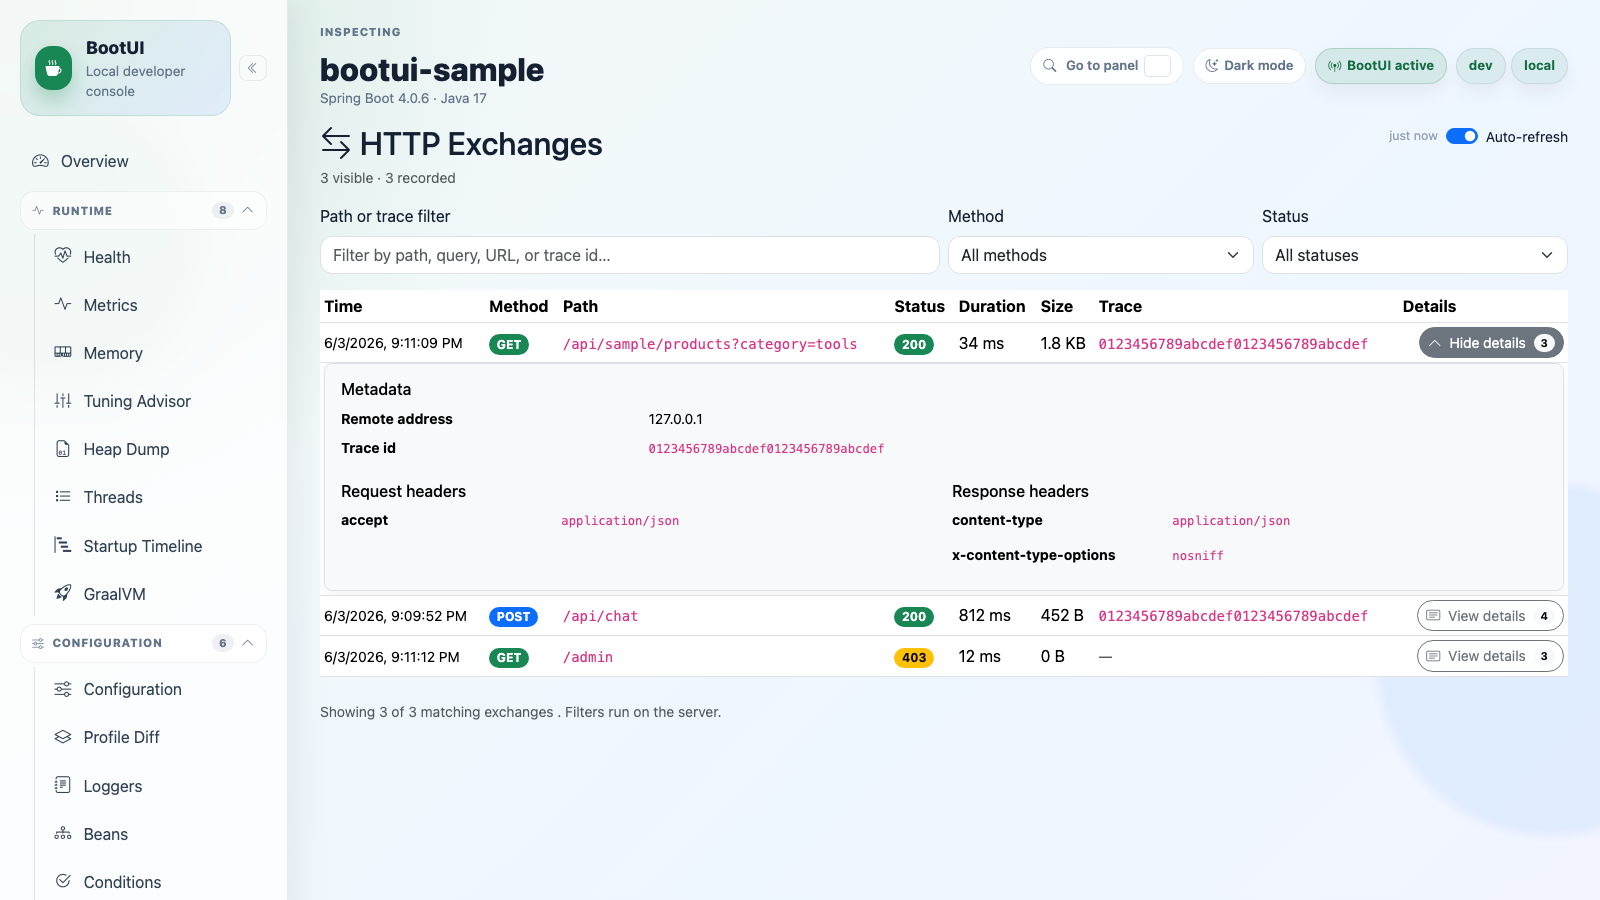Image resolution: width=1600 pixels, height=900 pixels.
Task: Click the Duration column header
Action: pos(992,306)
